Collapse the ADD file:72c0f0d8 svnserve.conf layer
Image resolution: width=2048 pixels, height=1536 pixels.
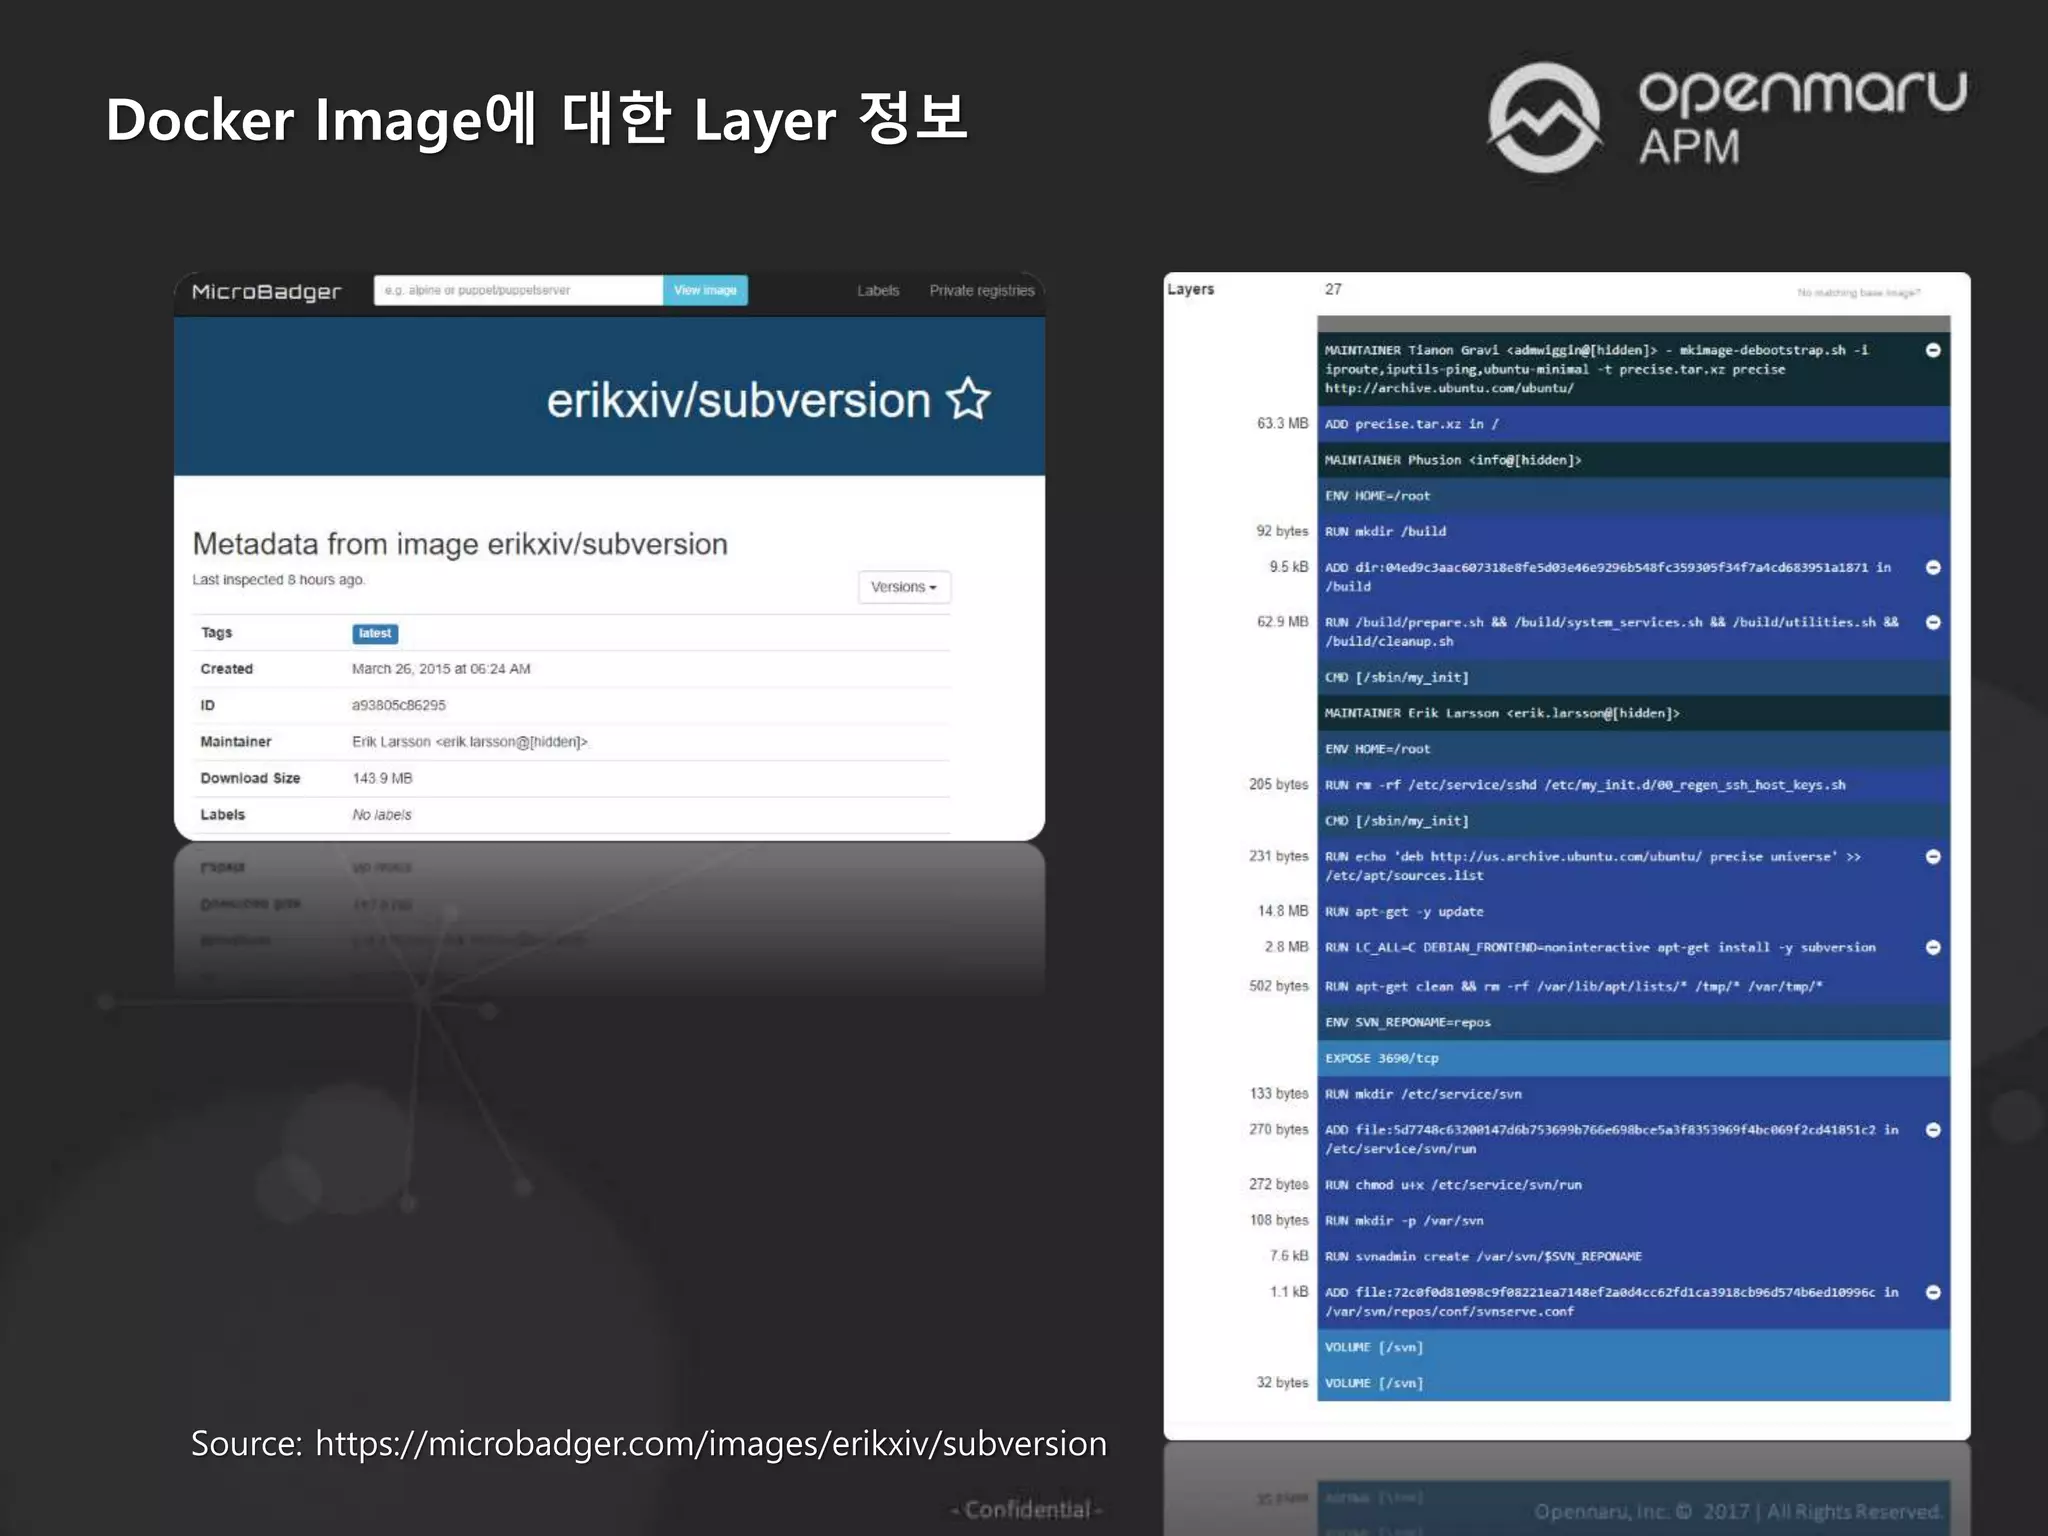pyautogui.click(x=1933, y=1292)
